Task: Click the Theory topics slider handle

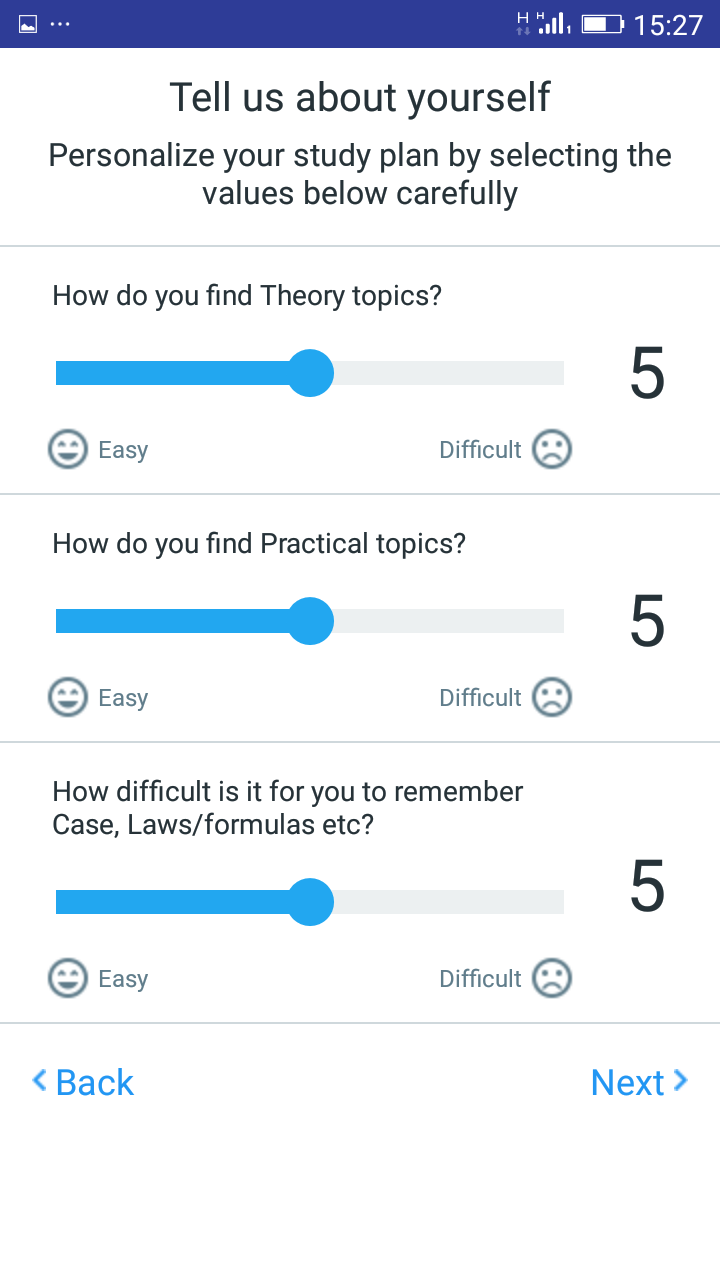Action: tap(310, 373)
